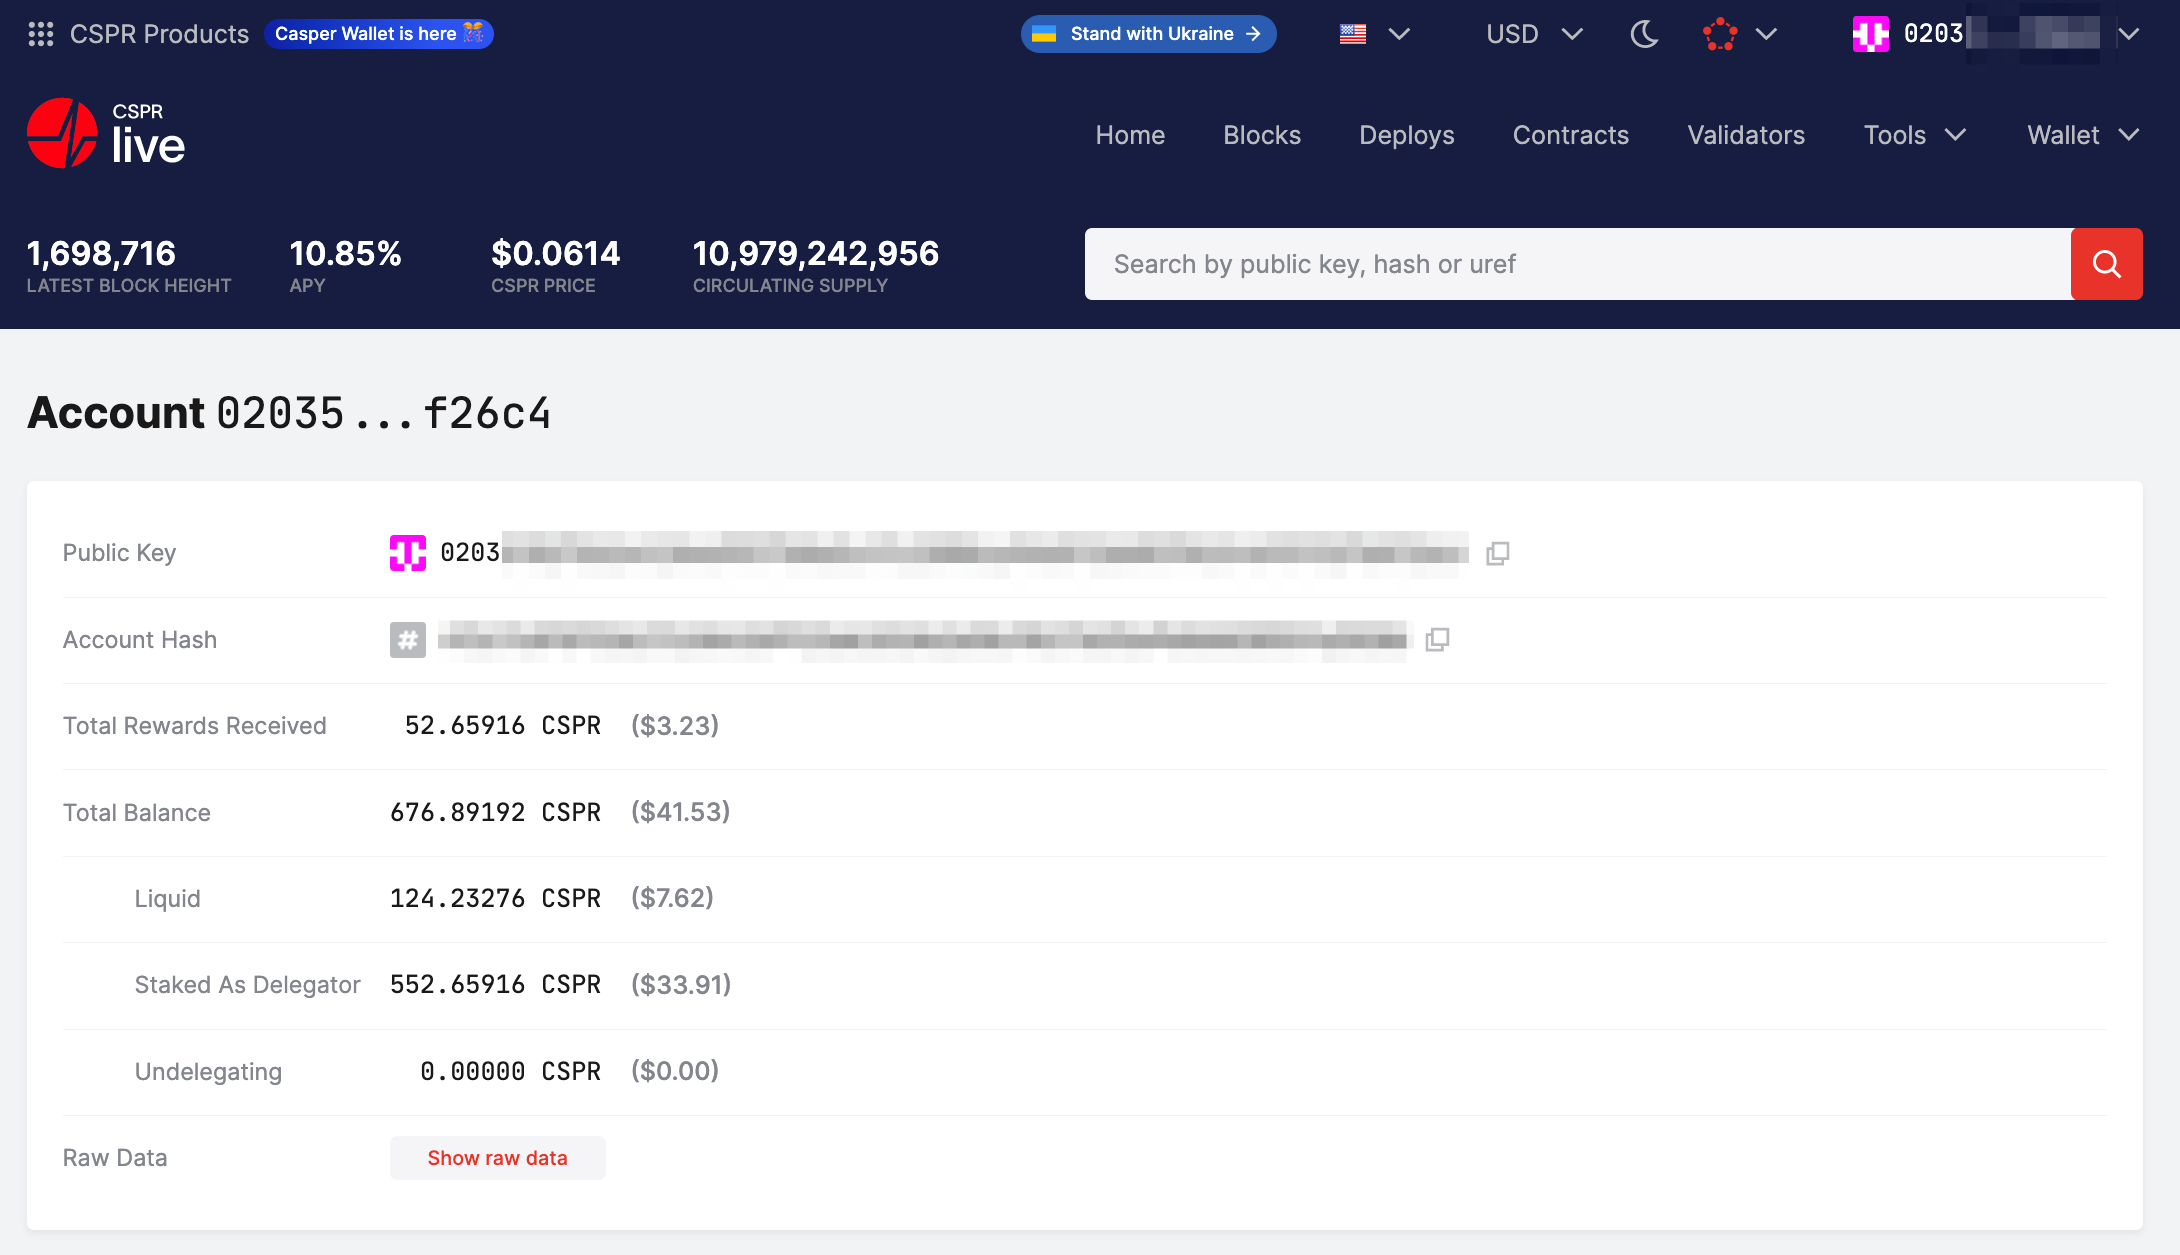The image size is (2180, 1255).
Task: Toggle dark mode with the moon icon
Action: (1644, 34)
